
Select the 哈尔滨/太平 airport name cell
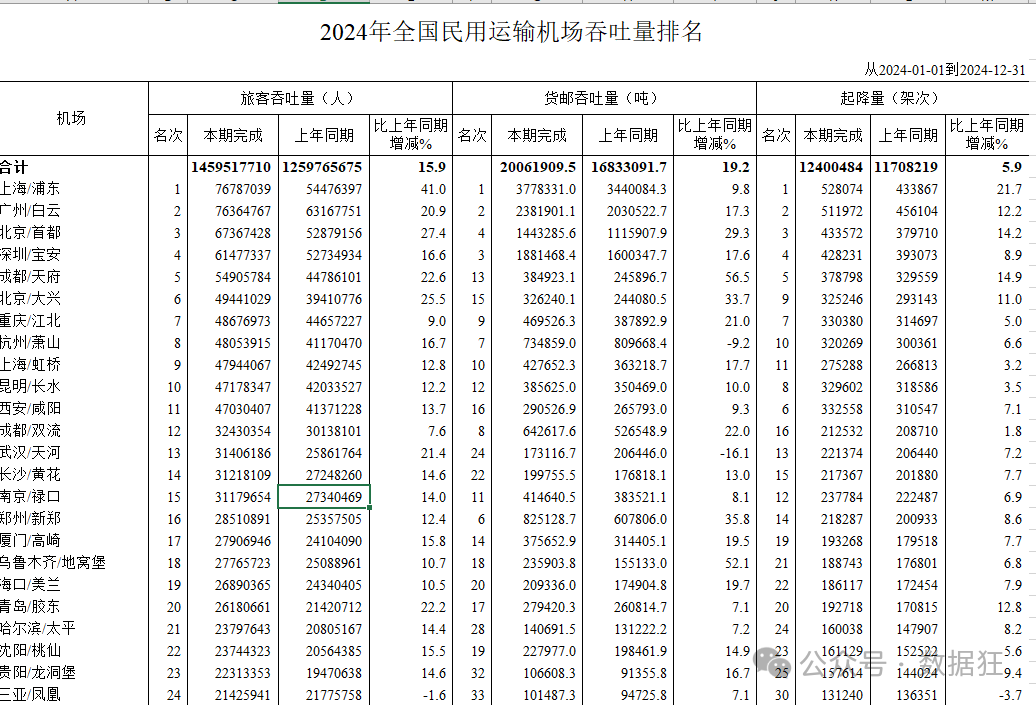point(37,628)
